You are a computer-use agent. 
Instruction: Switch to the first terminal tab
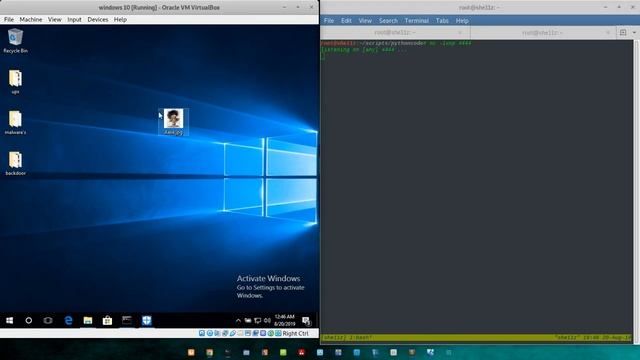tap(395, 32)
